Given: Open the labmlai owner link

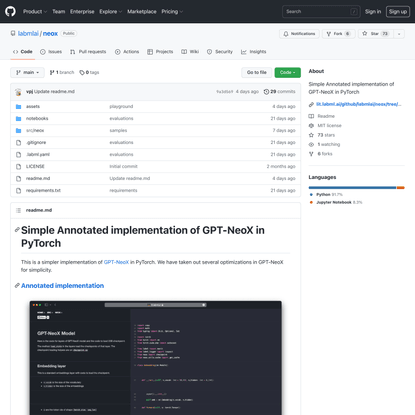Looking at the screenshot, I should point(28,33).
